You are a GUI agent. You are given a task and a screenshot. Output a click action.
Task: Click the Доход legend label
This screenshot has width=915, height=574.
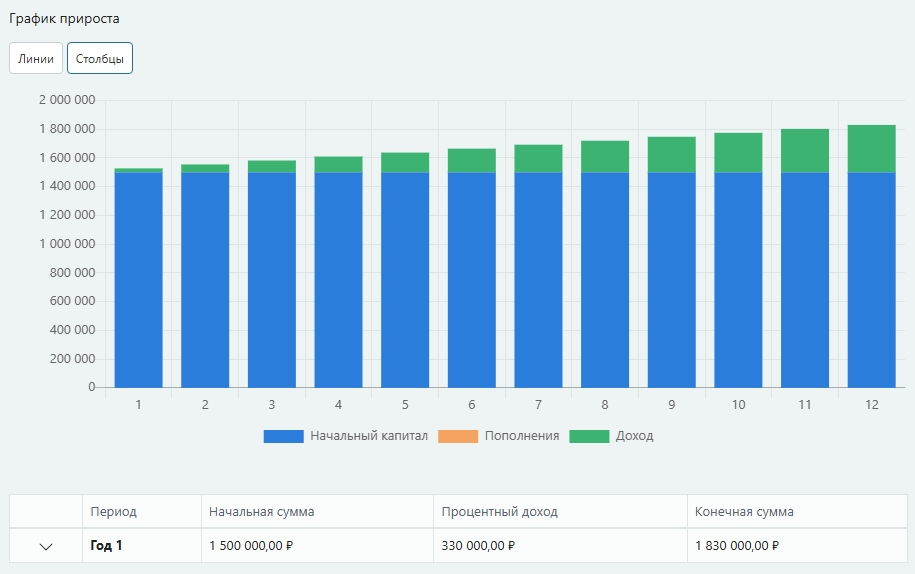tap(634, 436)
